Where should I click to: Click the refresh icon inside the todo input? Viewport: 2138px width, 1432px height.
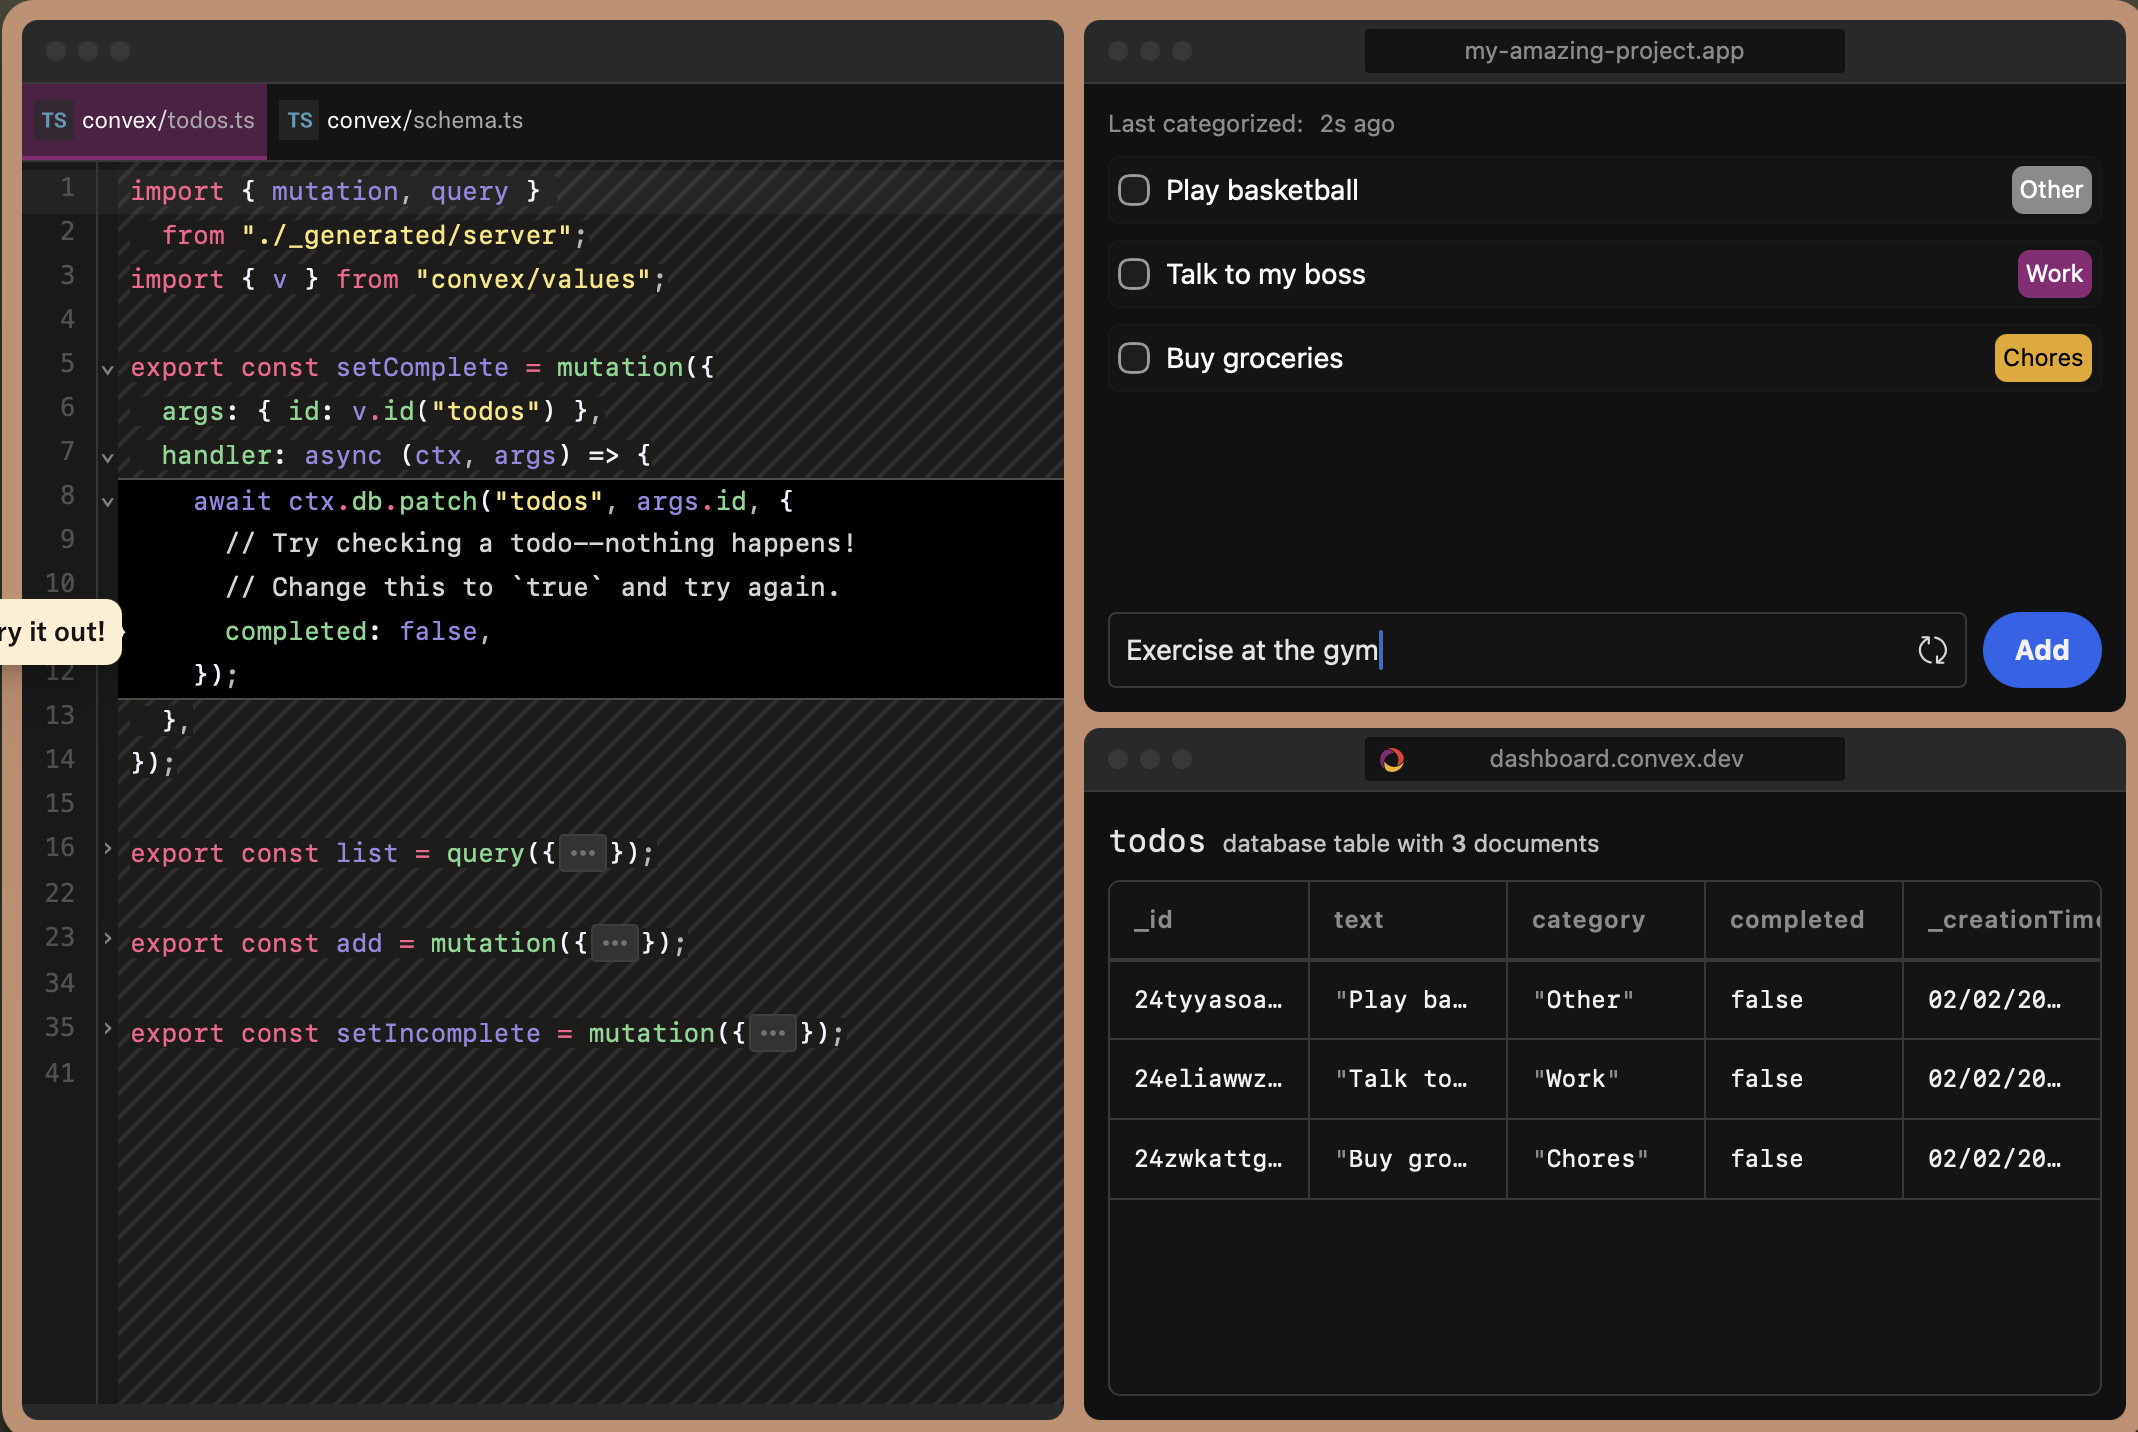tap(1933, 650)
